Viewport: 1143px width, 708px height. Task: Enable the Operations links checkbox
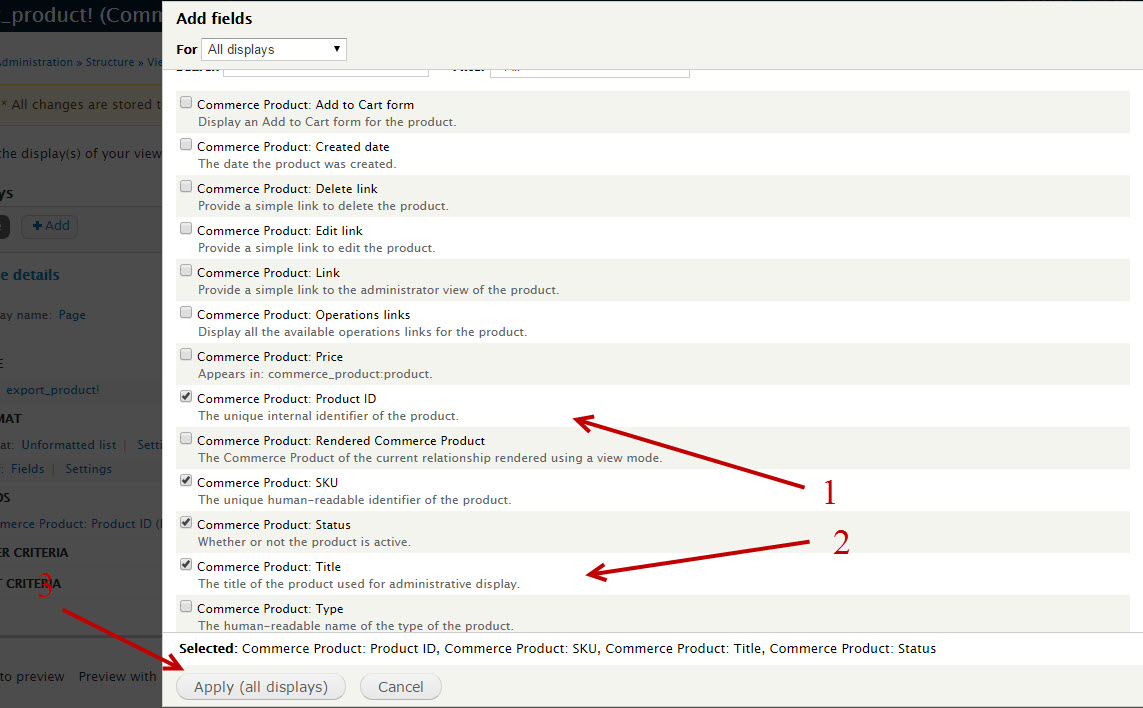click(186, 313)
